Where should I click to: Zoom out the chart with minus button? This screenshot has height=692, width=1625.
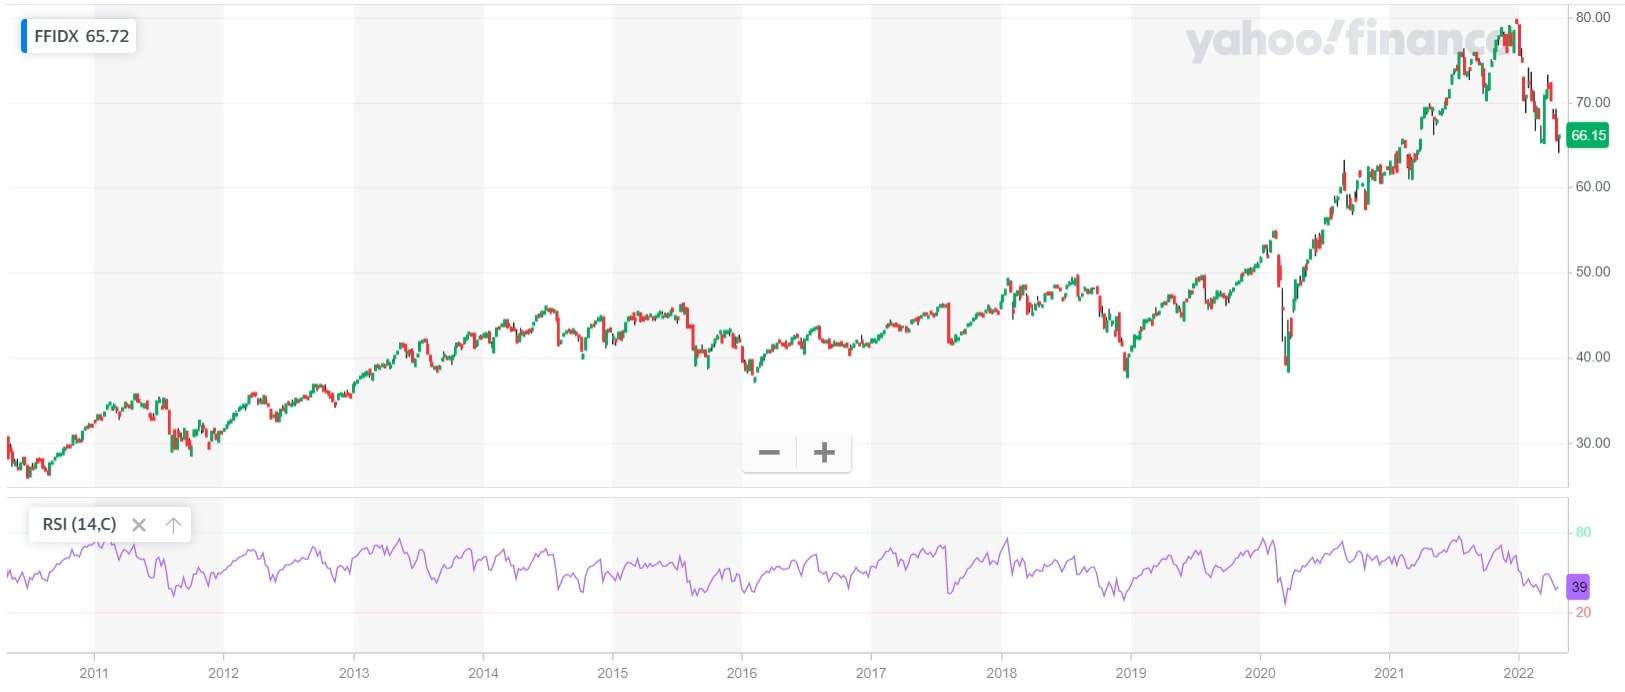(769, 453)
